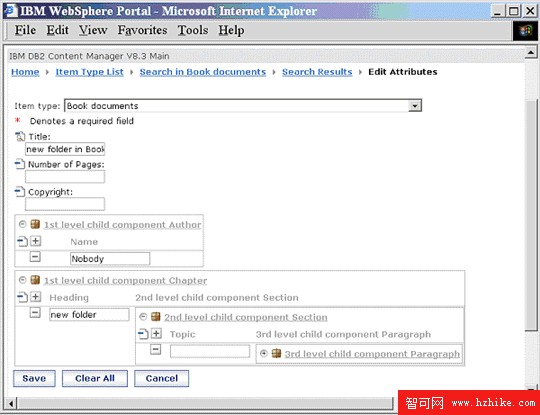Open Item Type List breadcrumb link
The height and width of the screenshot is (415, 540).
coord(90,72)
